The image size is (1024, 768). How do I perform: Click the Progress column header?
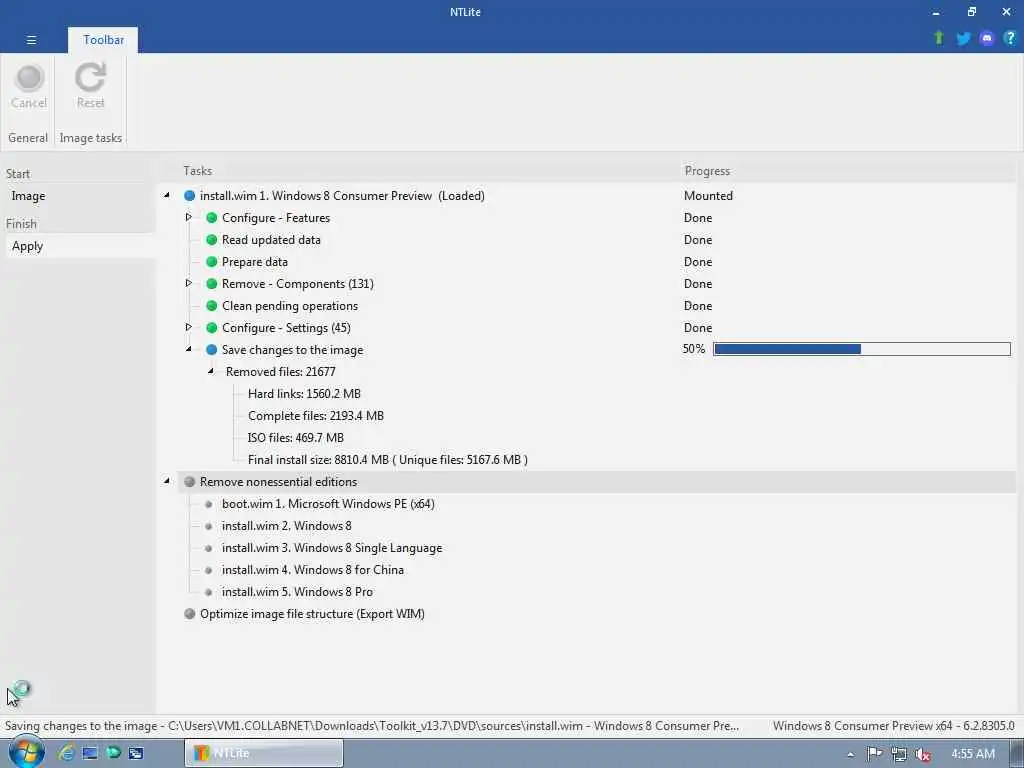707,170
